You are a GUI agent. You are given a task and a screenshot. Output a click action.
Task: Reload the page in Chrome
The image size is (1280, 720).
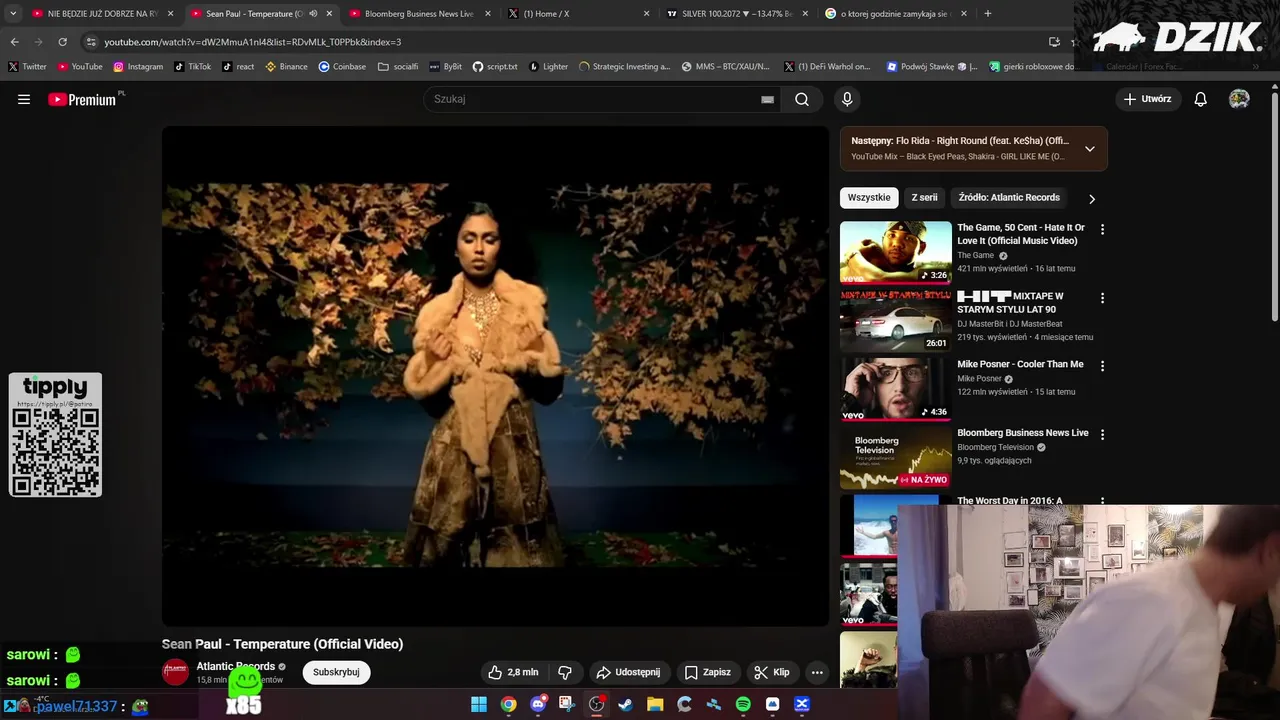(62, 42)
